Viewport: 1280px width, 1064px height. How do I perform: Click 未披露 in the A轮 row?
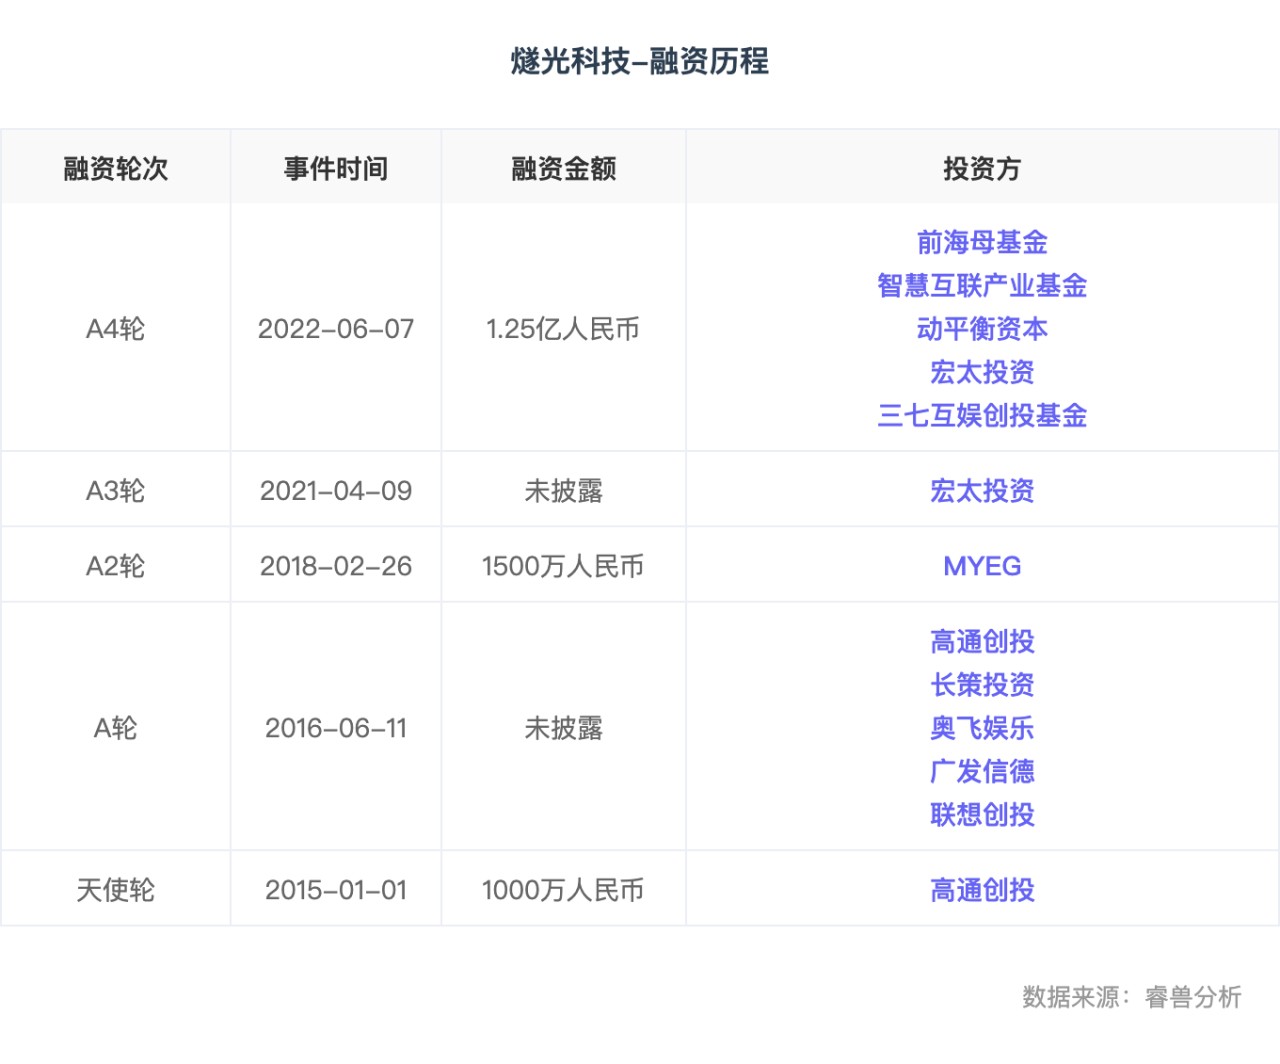(x=564, y=728)
